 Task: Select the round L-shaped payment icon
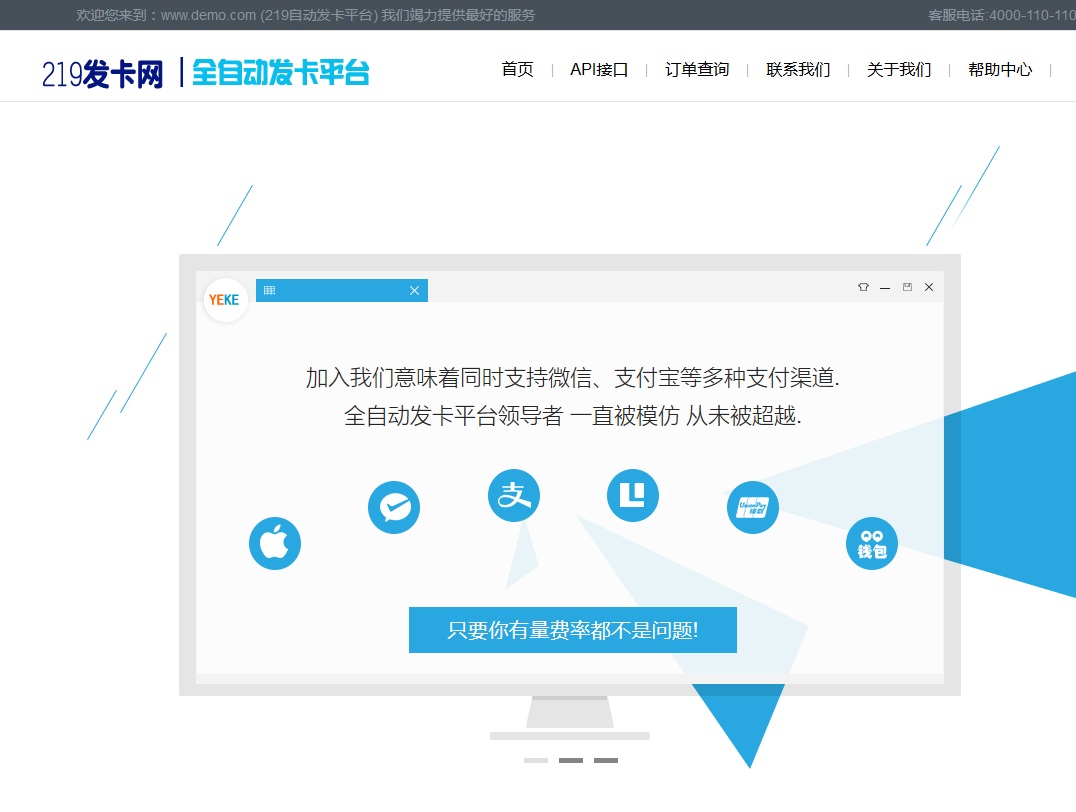coord(633,495)
